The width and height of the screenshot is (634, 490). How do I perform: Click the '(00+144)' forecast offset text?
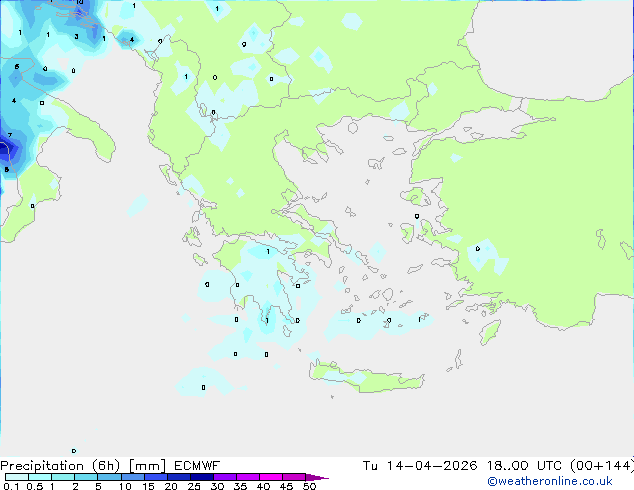pyautogui.click(x=602, y=466)
